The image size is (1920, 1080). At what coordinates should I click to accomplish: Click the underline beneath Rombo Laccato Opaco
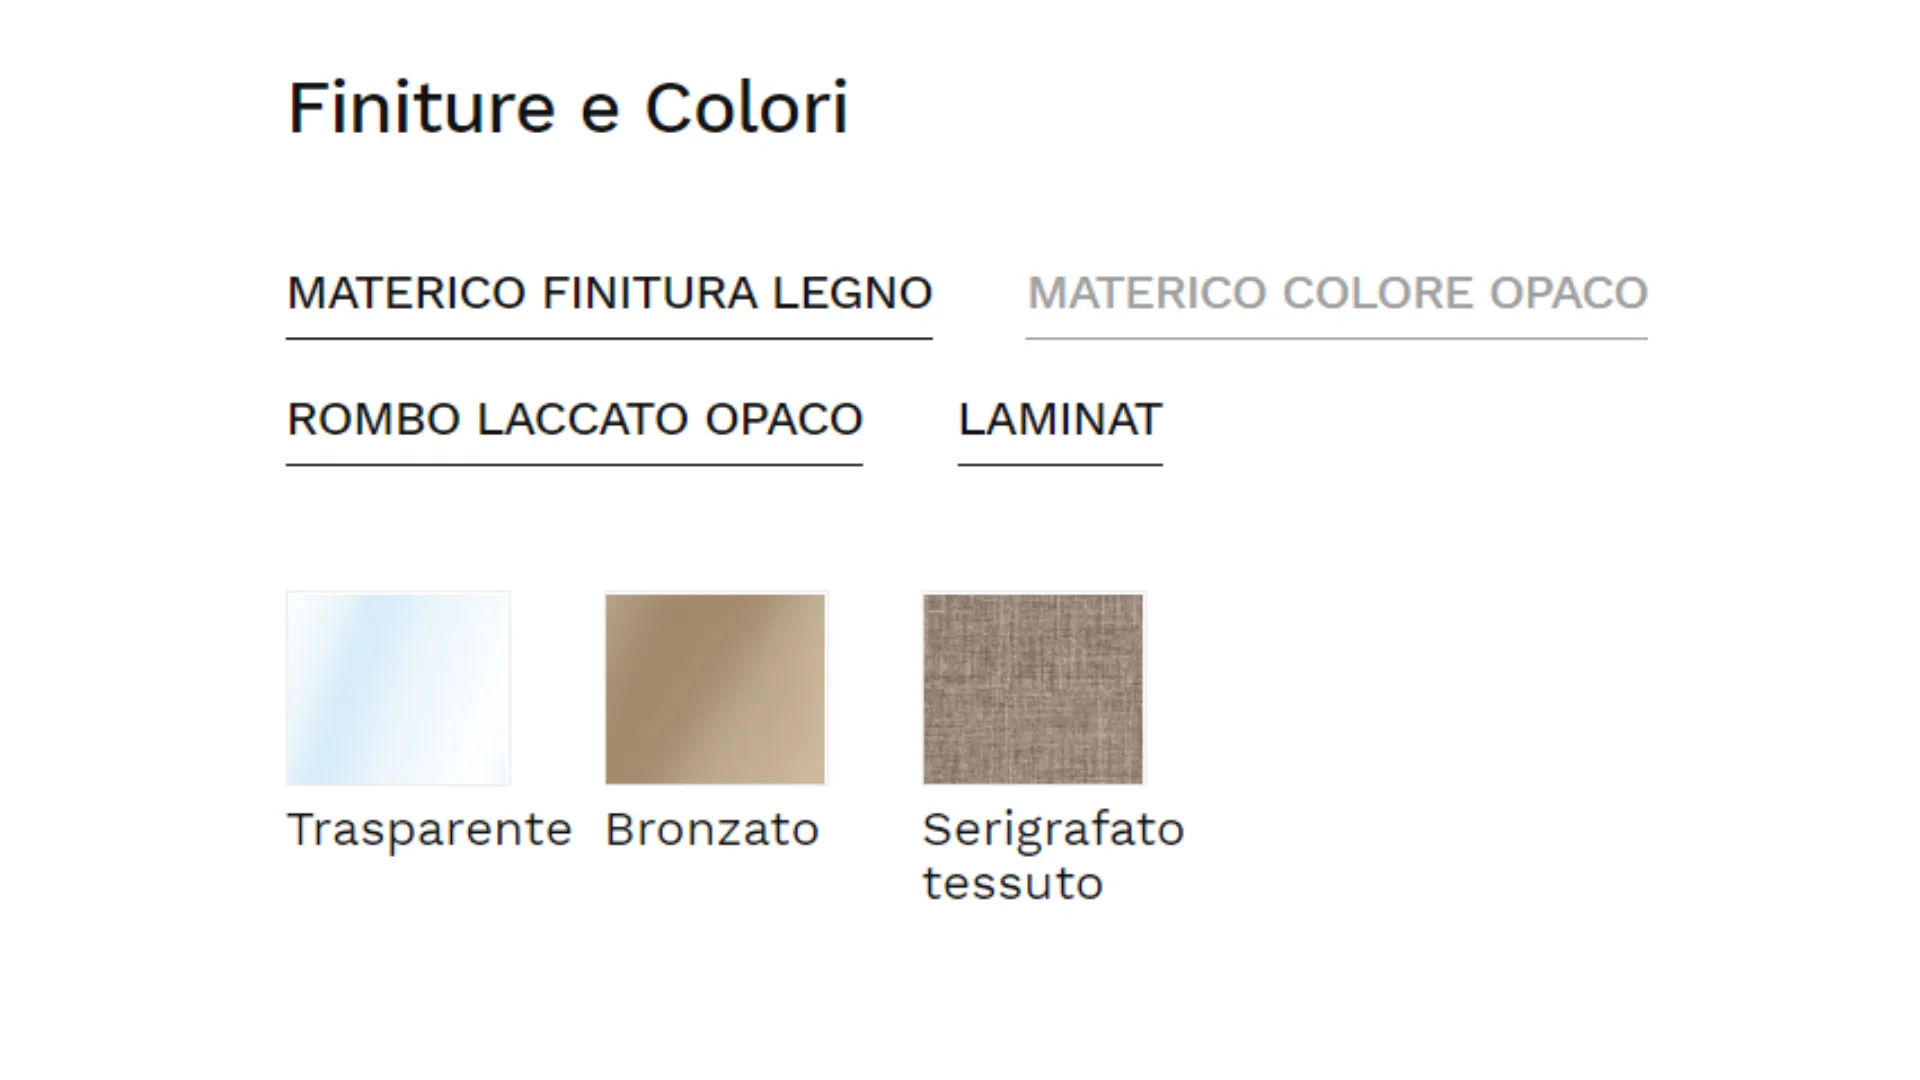click(x=574, y=464)
